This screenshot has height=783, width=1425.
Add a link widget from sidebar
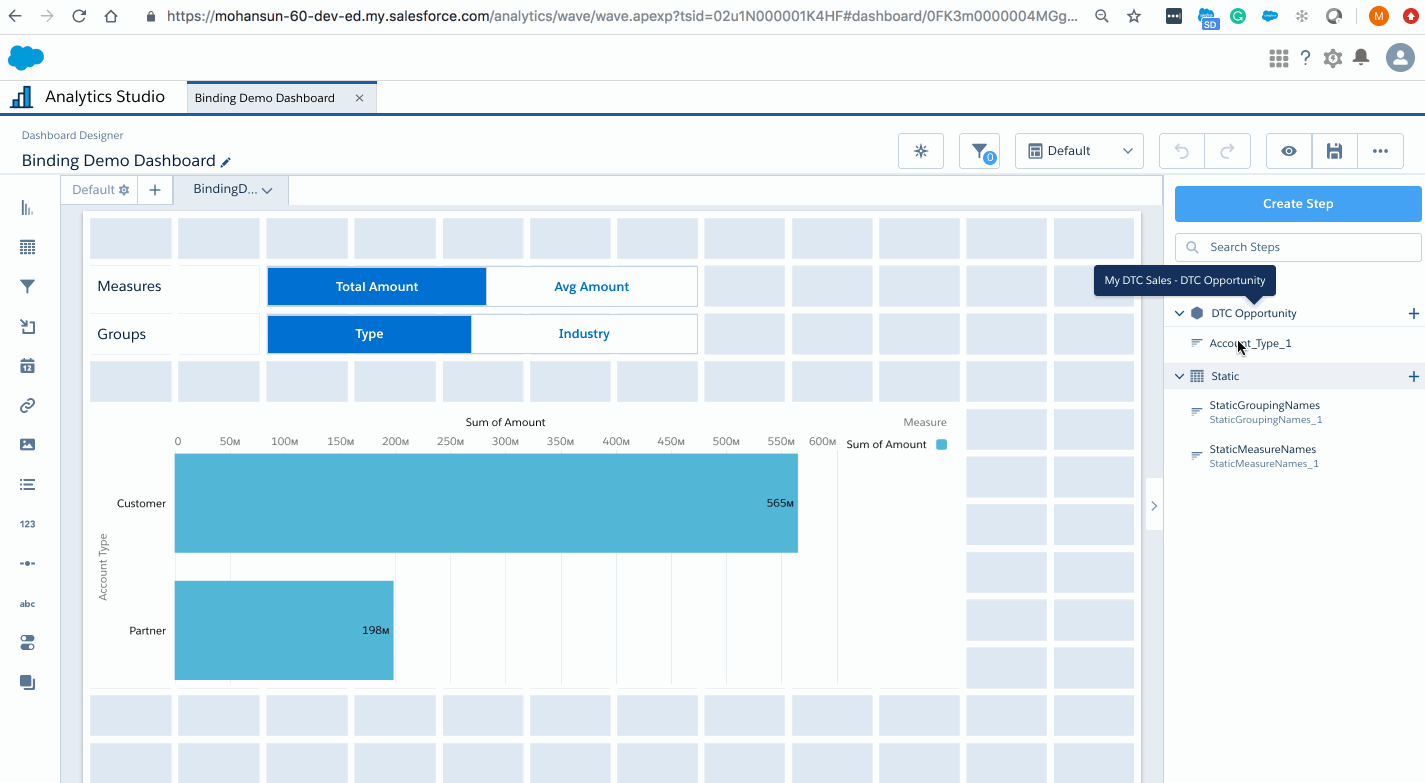click(27, 405)
